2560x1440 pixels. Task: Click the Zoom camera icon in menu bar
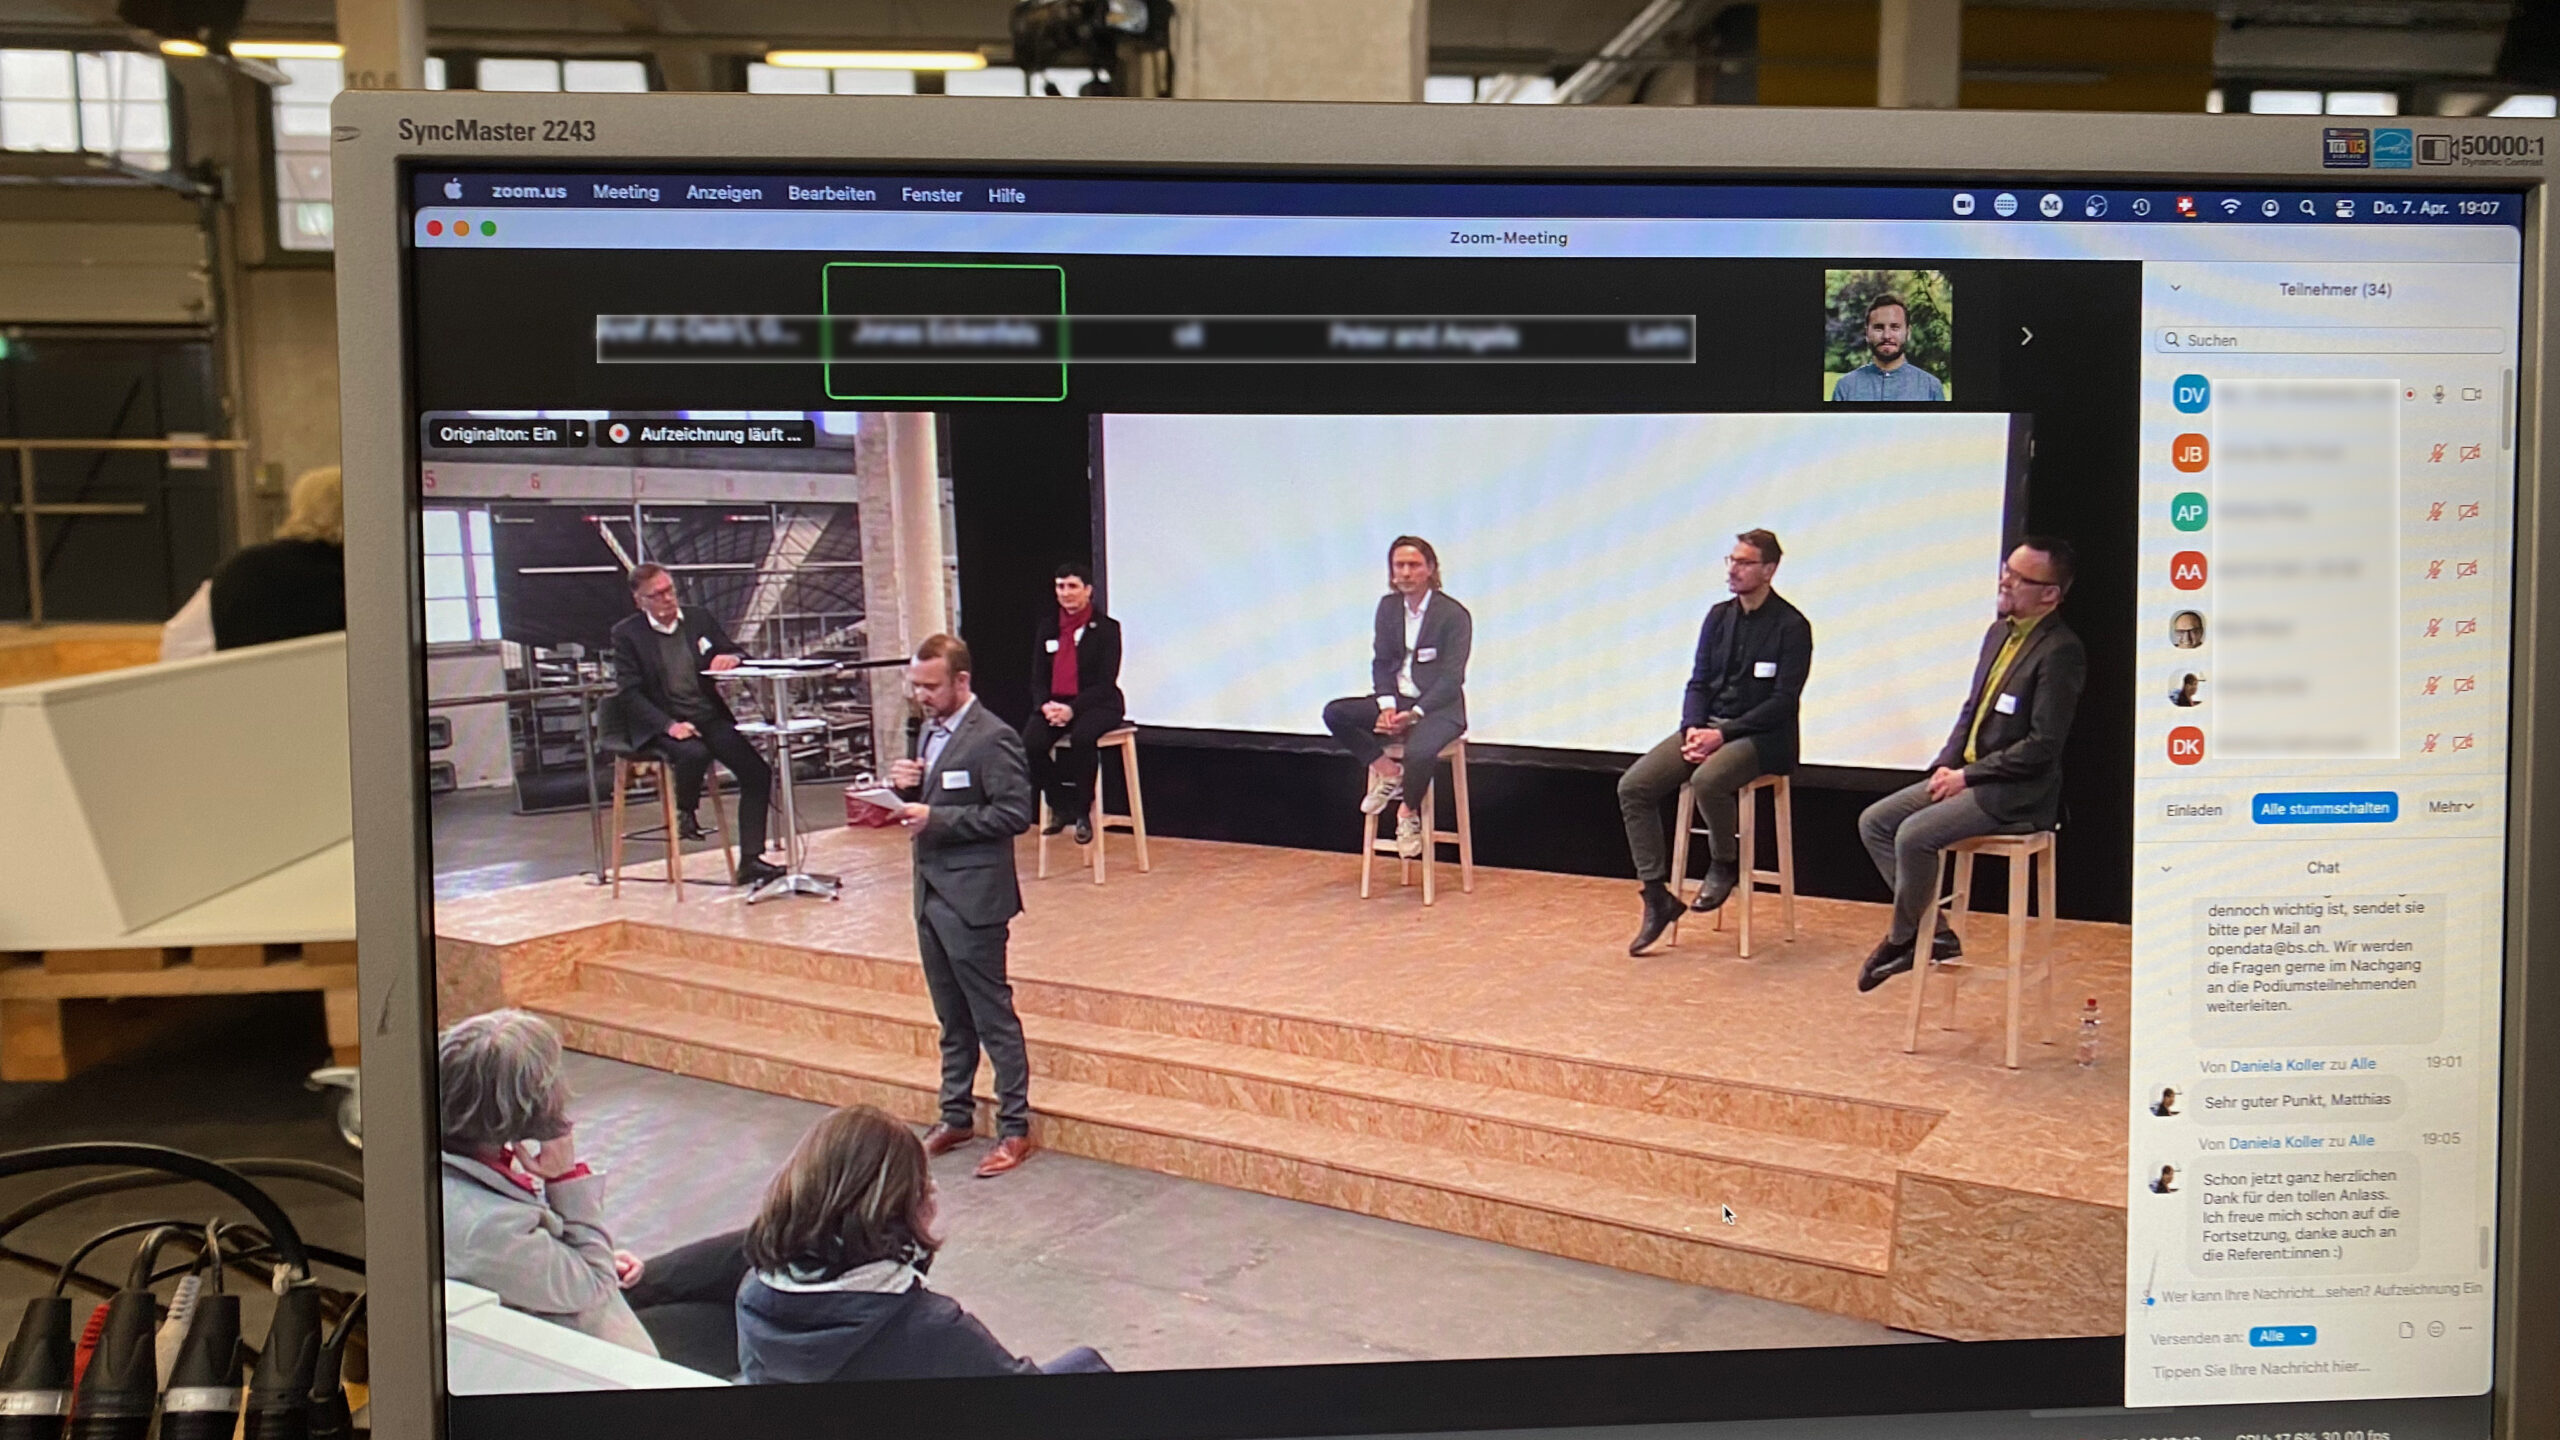(1963, 205)
